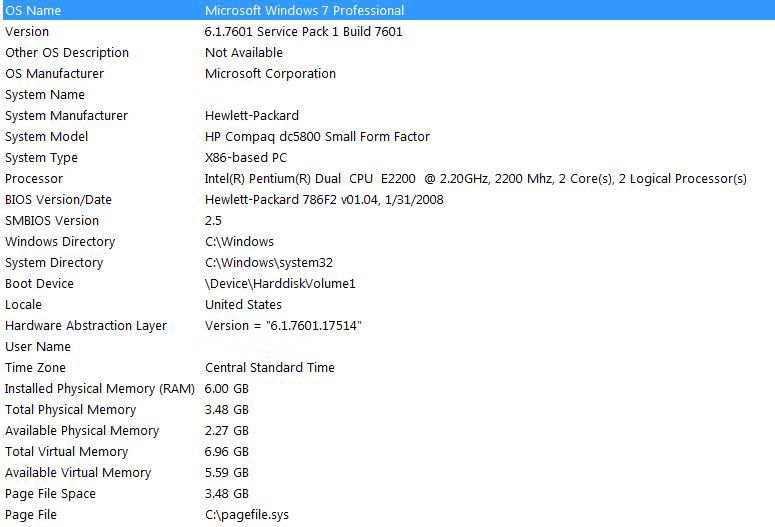Select the Page File row label
Image resolution: width=775 pixels, height=527 pixels.
click(x=31, y=515)
